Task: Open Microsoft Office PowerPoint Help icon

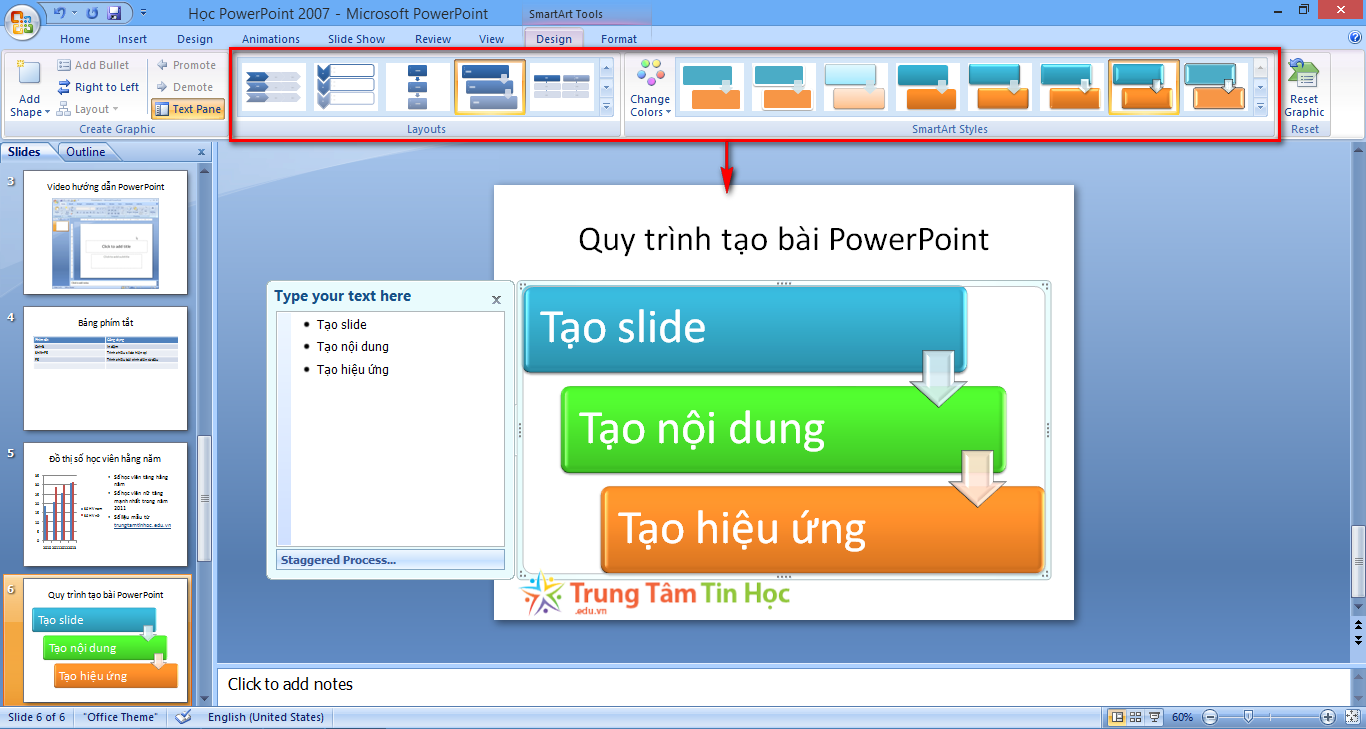Action: point(1355,38)
